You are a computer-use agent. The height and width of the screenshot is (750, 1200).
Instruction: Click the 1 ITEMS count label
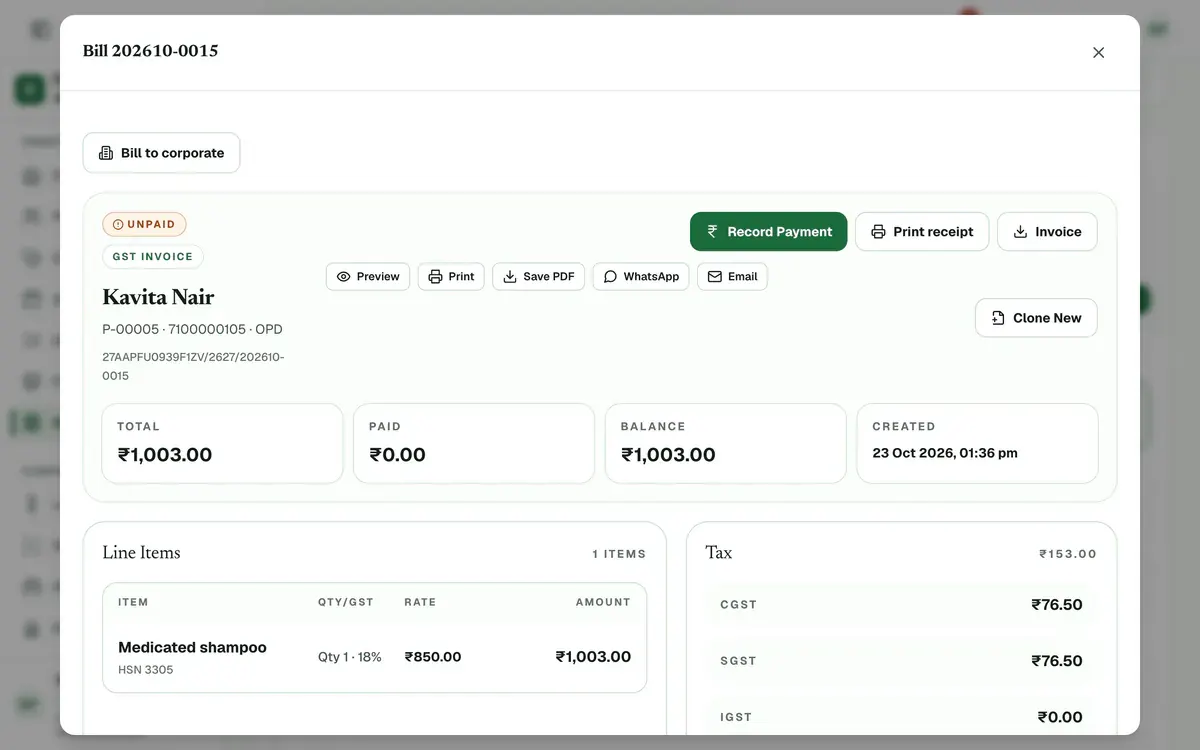point(619,554)
